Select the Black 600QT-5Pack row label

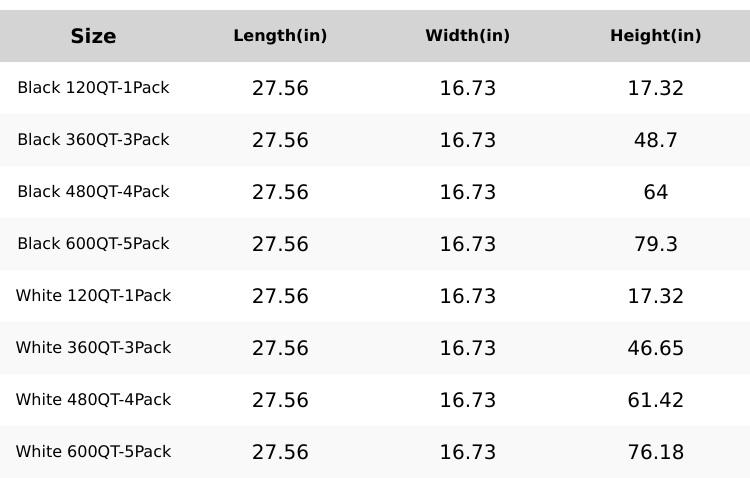93,244
